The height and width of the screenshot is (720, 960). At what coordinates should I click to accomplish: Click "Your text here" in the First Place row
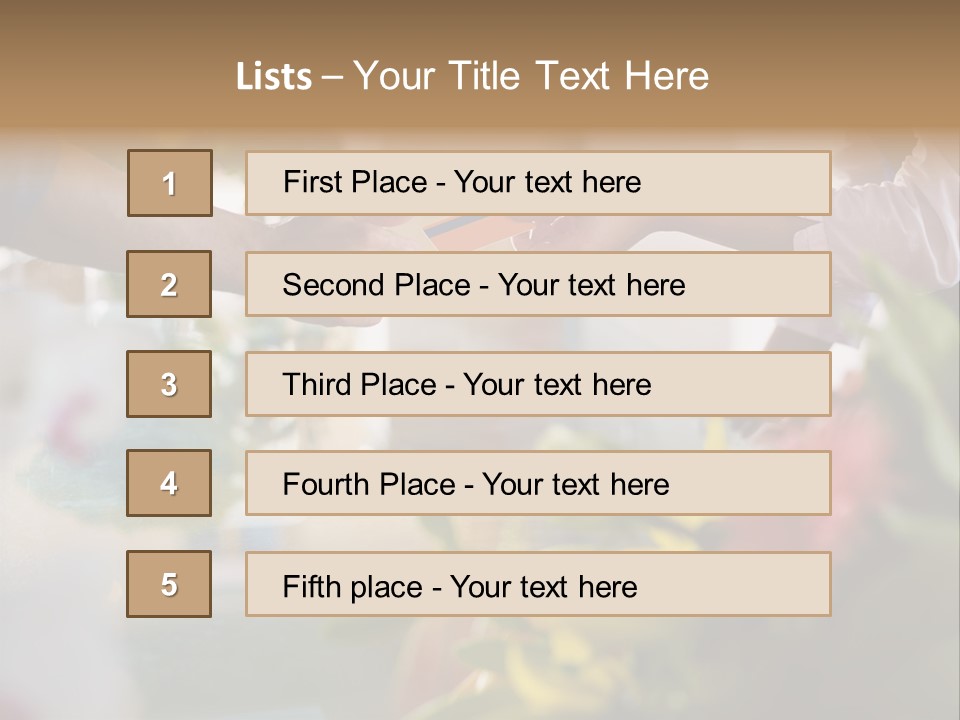547,182
